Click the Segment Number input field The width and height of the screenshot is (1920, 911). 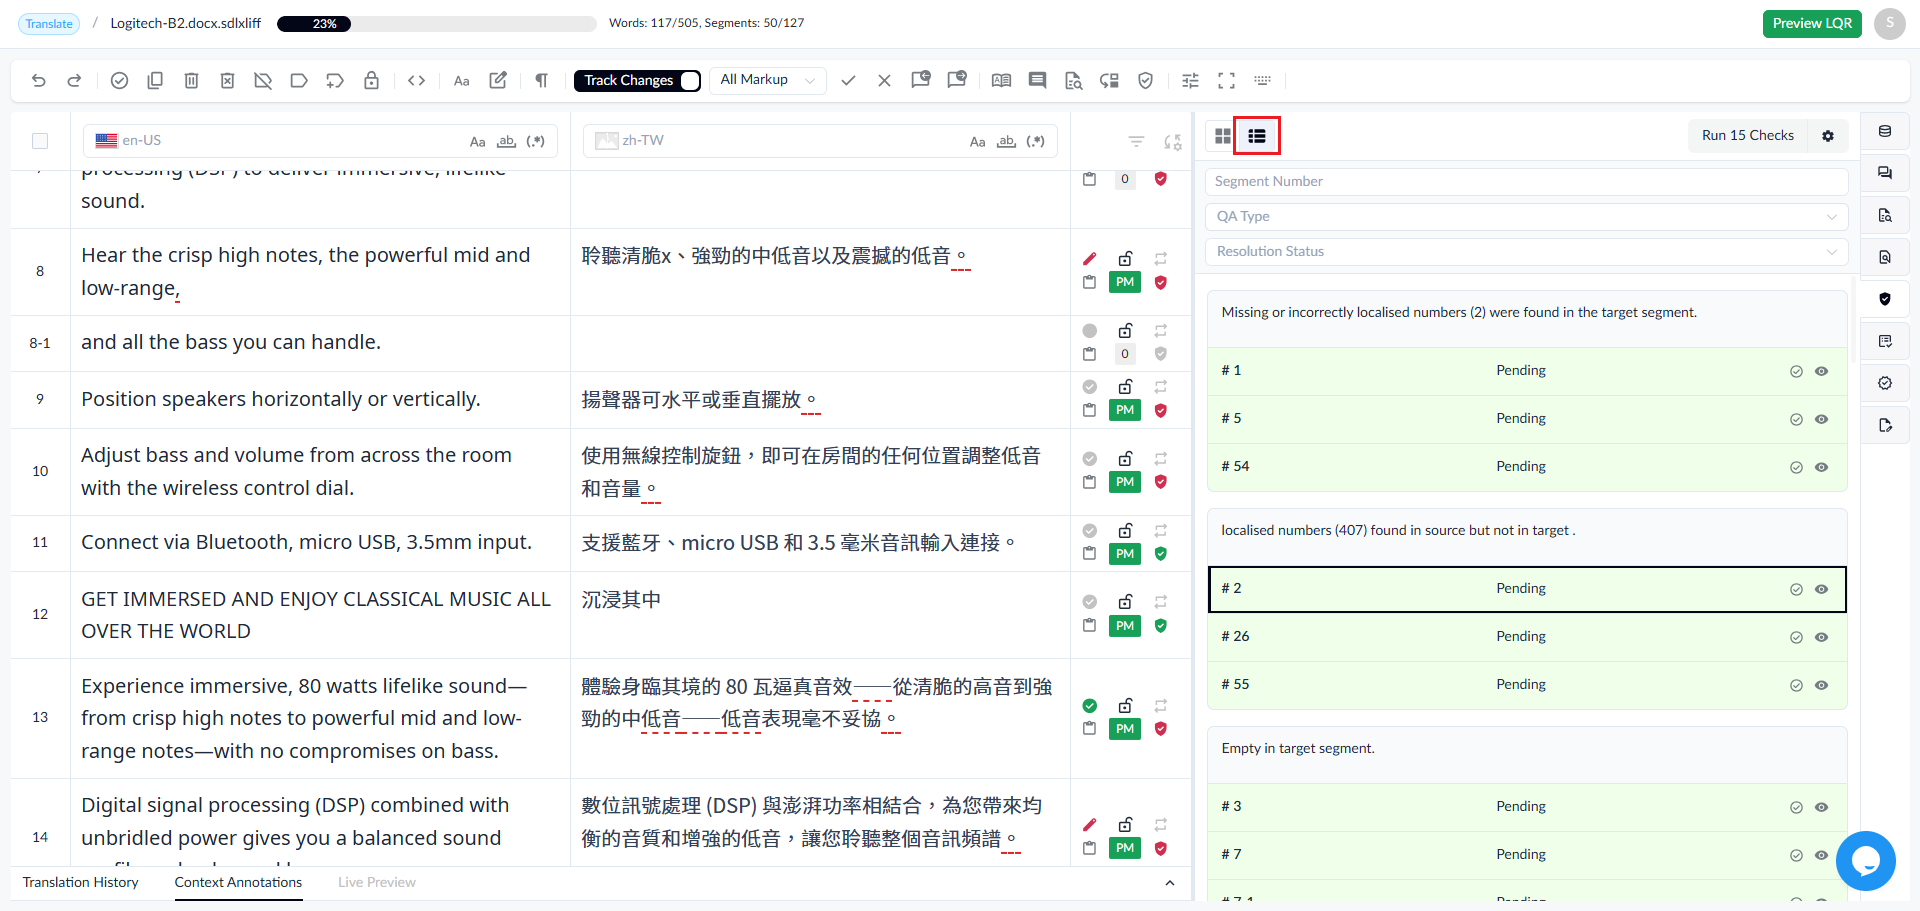tap(1526, 181)
